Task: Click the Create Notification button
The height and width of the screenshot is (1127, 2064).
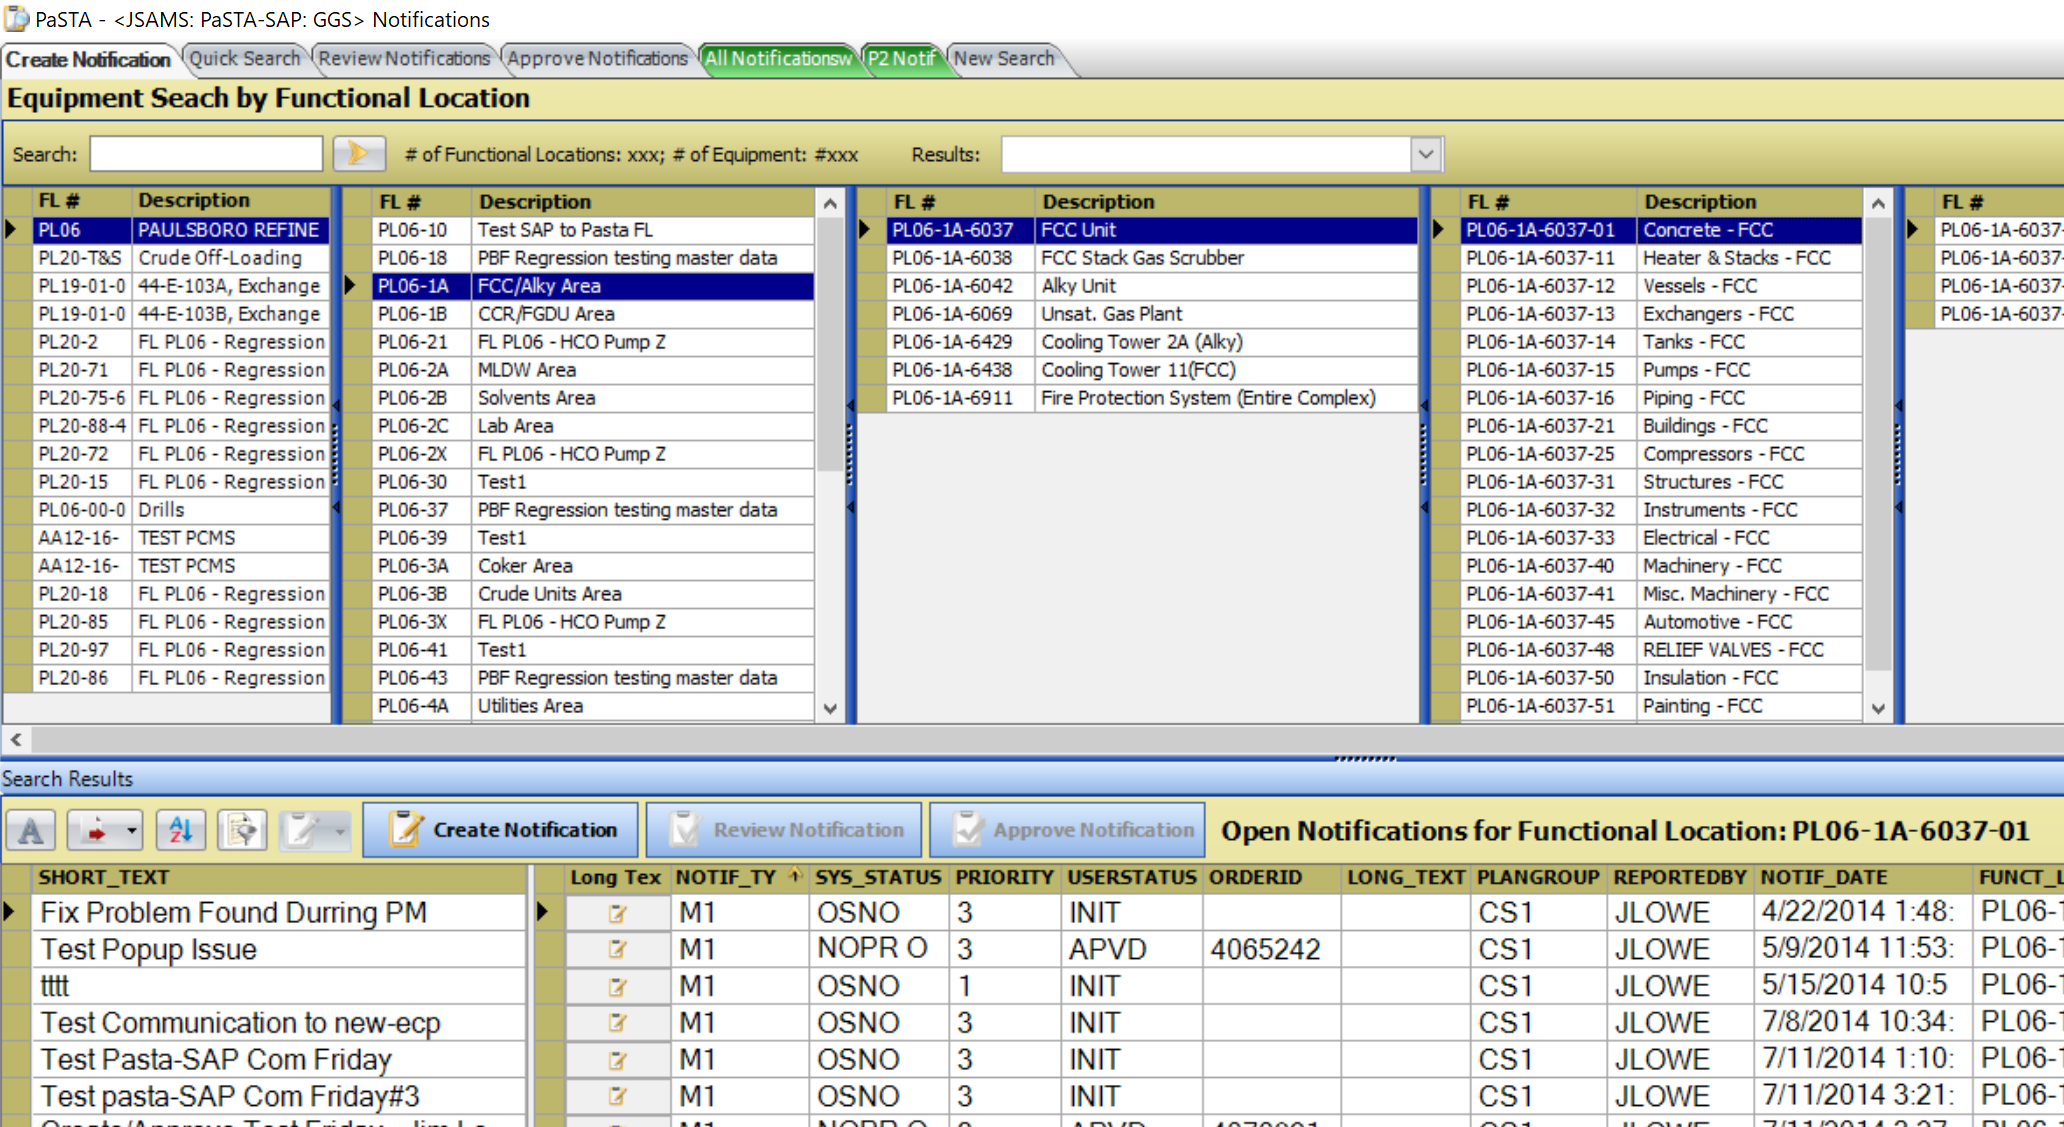Action: [x=500, y=830]
